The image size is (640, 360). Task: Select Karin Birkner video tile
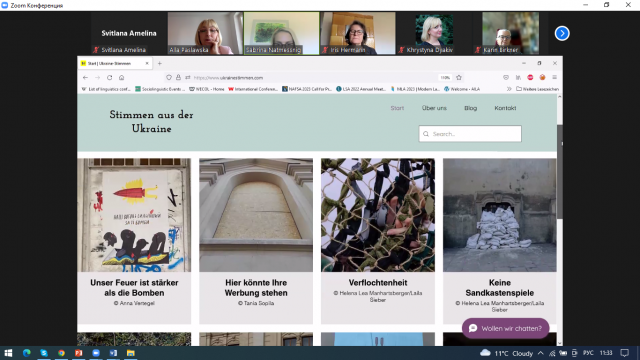(510, 33)
